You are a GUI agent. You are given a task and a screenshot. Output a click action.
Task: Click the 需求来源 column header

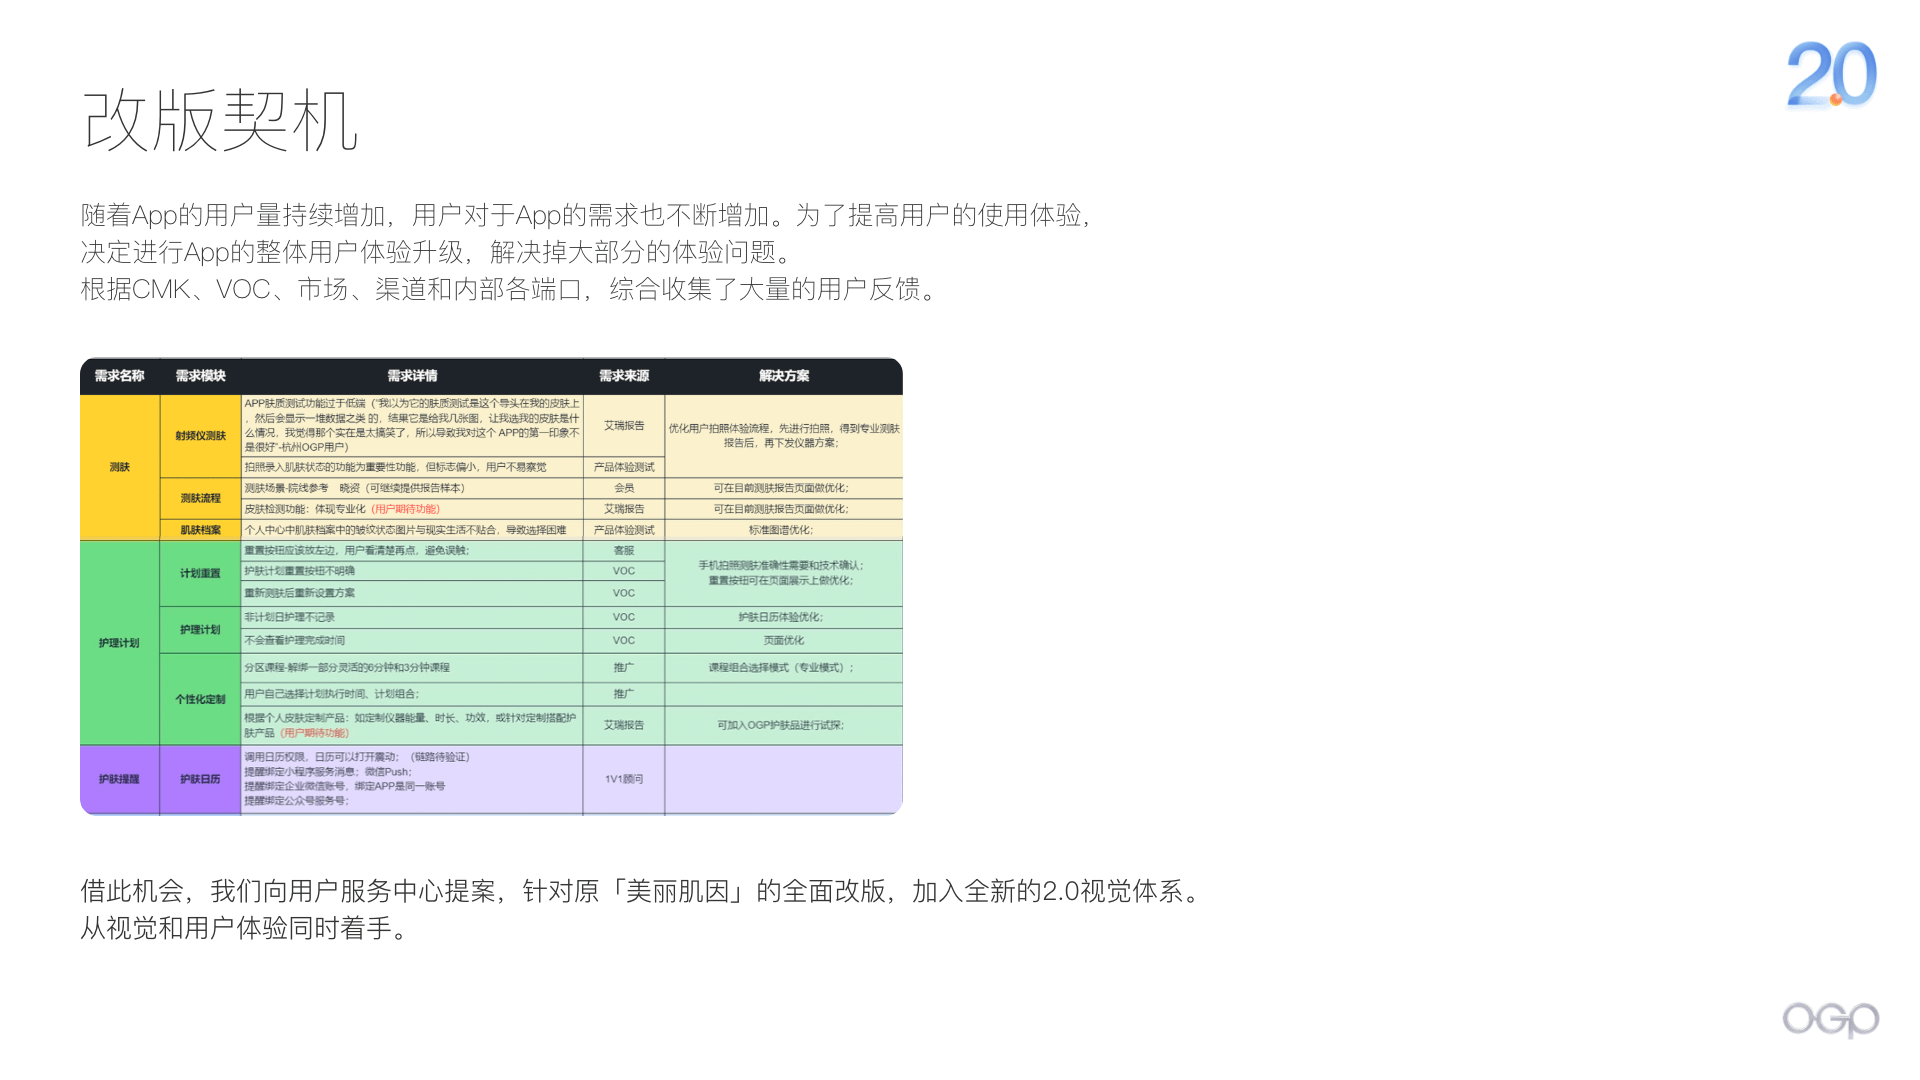[624, 376]
